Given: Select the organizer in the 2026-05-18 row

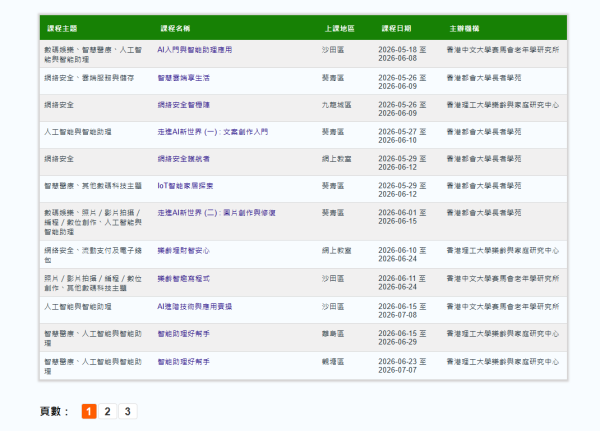Looking at the screenshot, I should (x=503, y=50).
